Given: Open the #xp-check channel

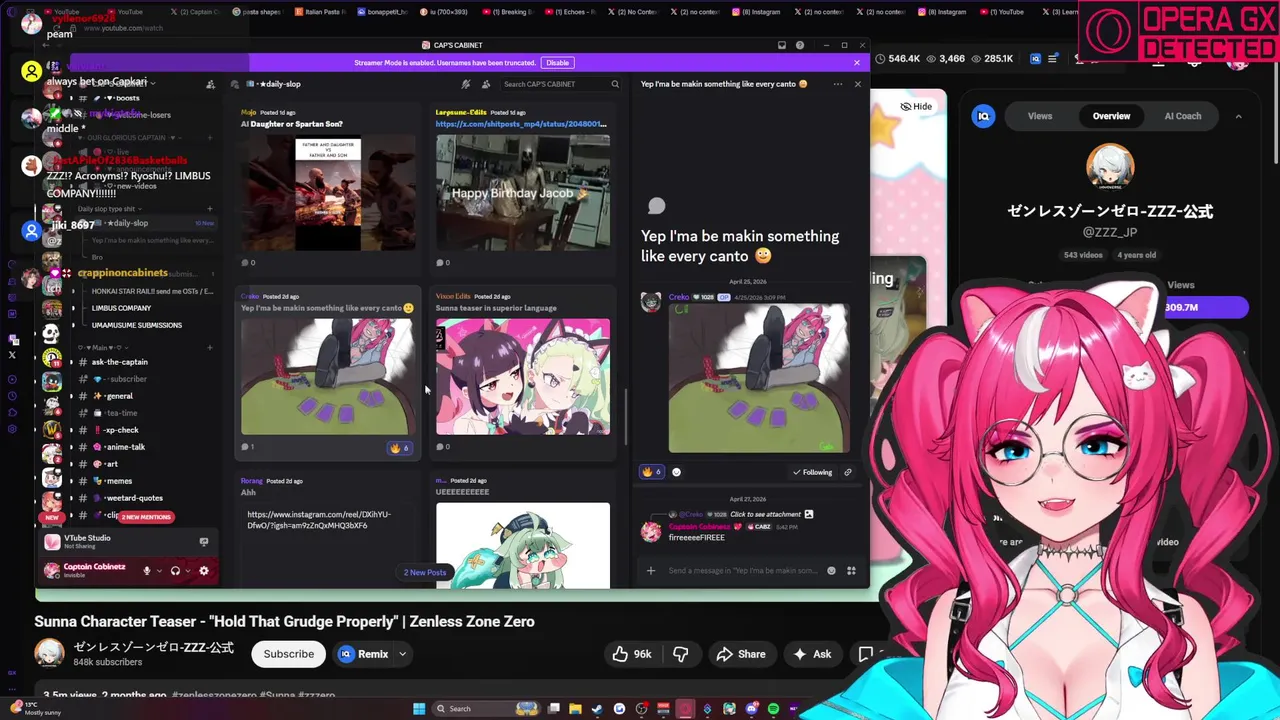Looking at the screenshot, I should 121,430.
